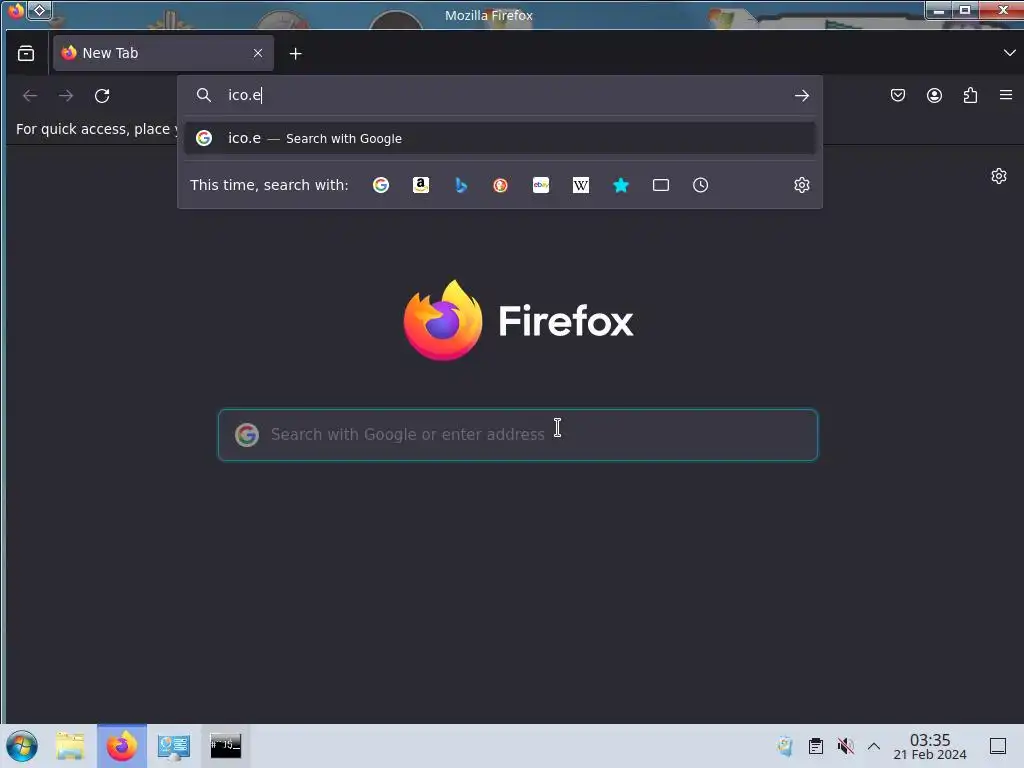1024x768 pixels.
Task: Go back one page
Action: (30, 96)
